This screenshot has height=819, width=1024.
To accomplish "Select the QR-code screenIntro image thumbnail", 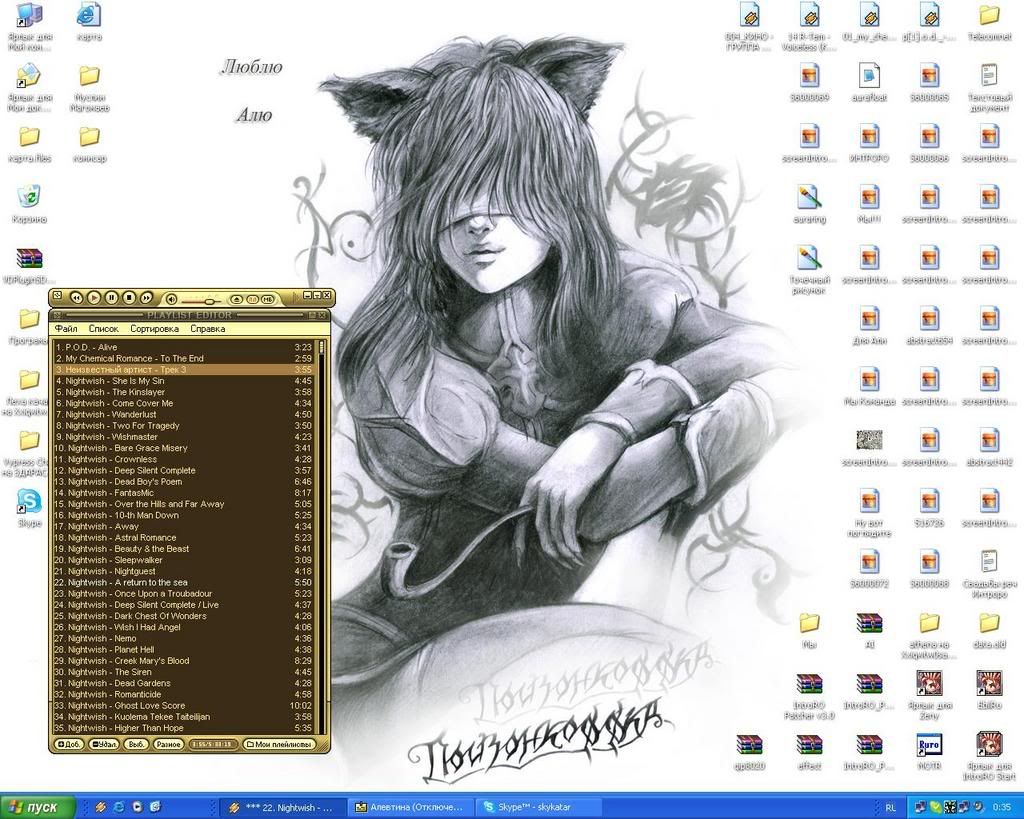I will tap(869, 447).
